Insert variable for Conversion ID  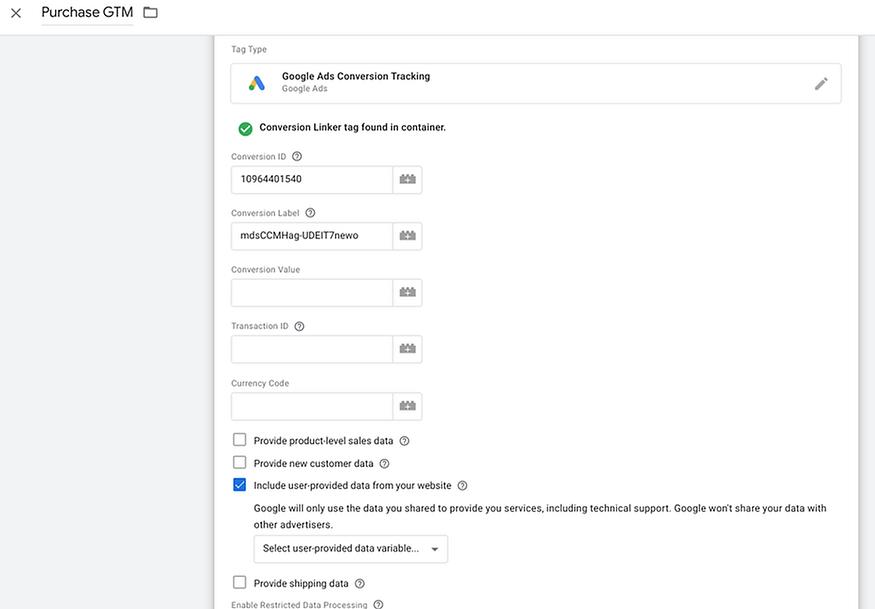pos(407,180)
